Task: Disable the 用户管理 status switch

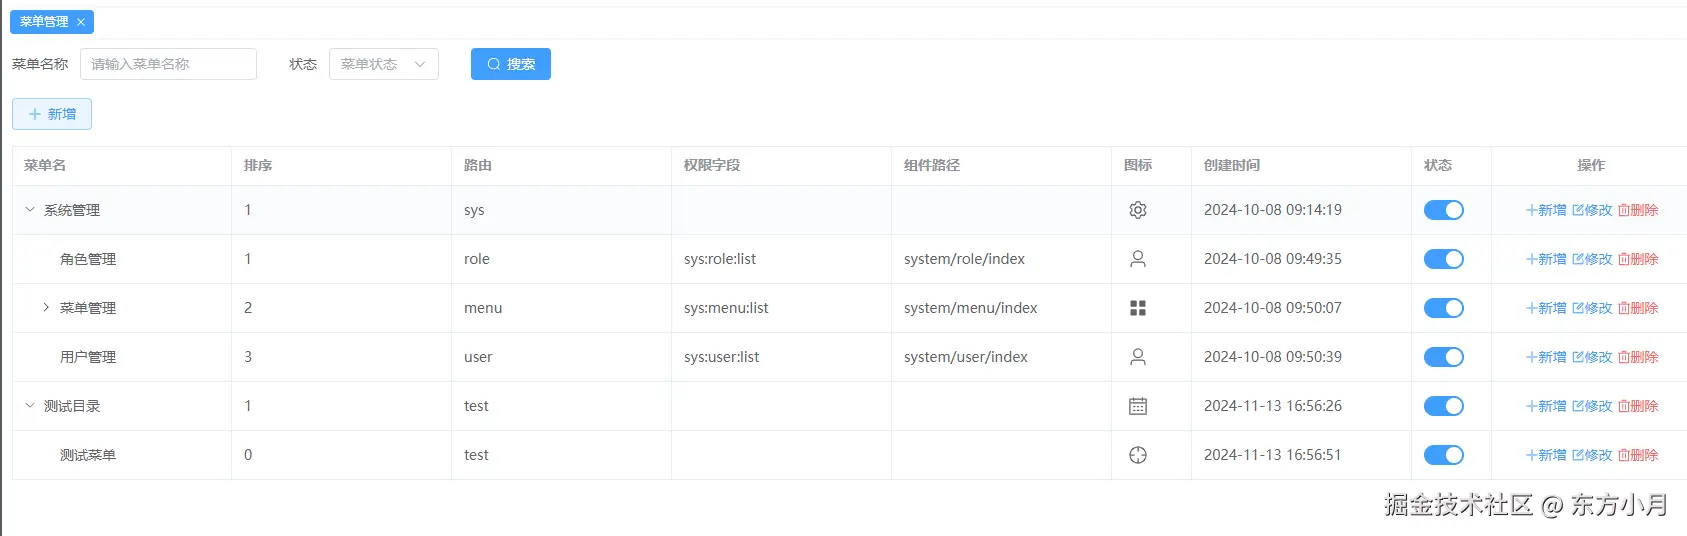Action: [x=1443, y=357]
